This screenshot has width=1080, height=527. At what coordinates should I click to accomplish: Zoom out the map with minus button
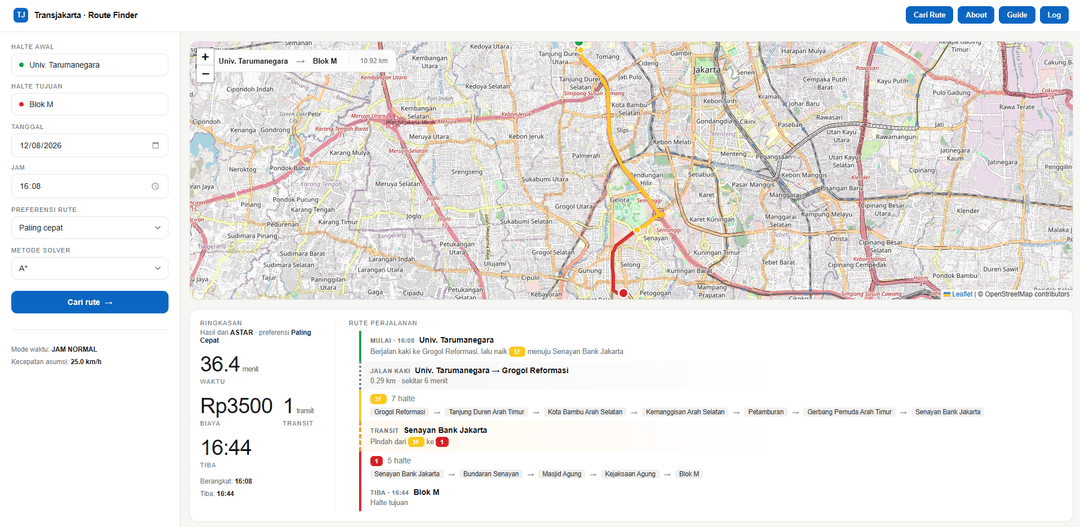coord(205,74)
